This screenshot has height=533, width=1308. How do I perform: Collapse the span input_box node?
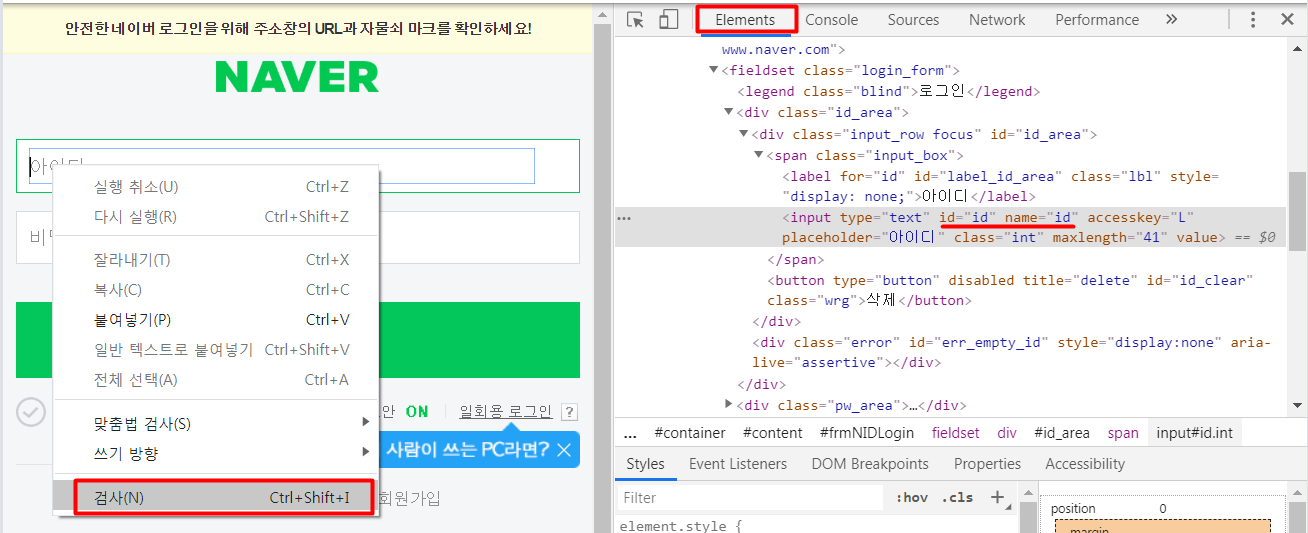758,155
